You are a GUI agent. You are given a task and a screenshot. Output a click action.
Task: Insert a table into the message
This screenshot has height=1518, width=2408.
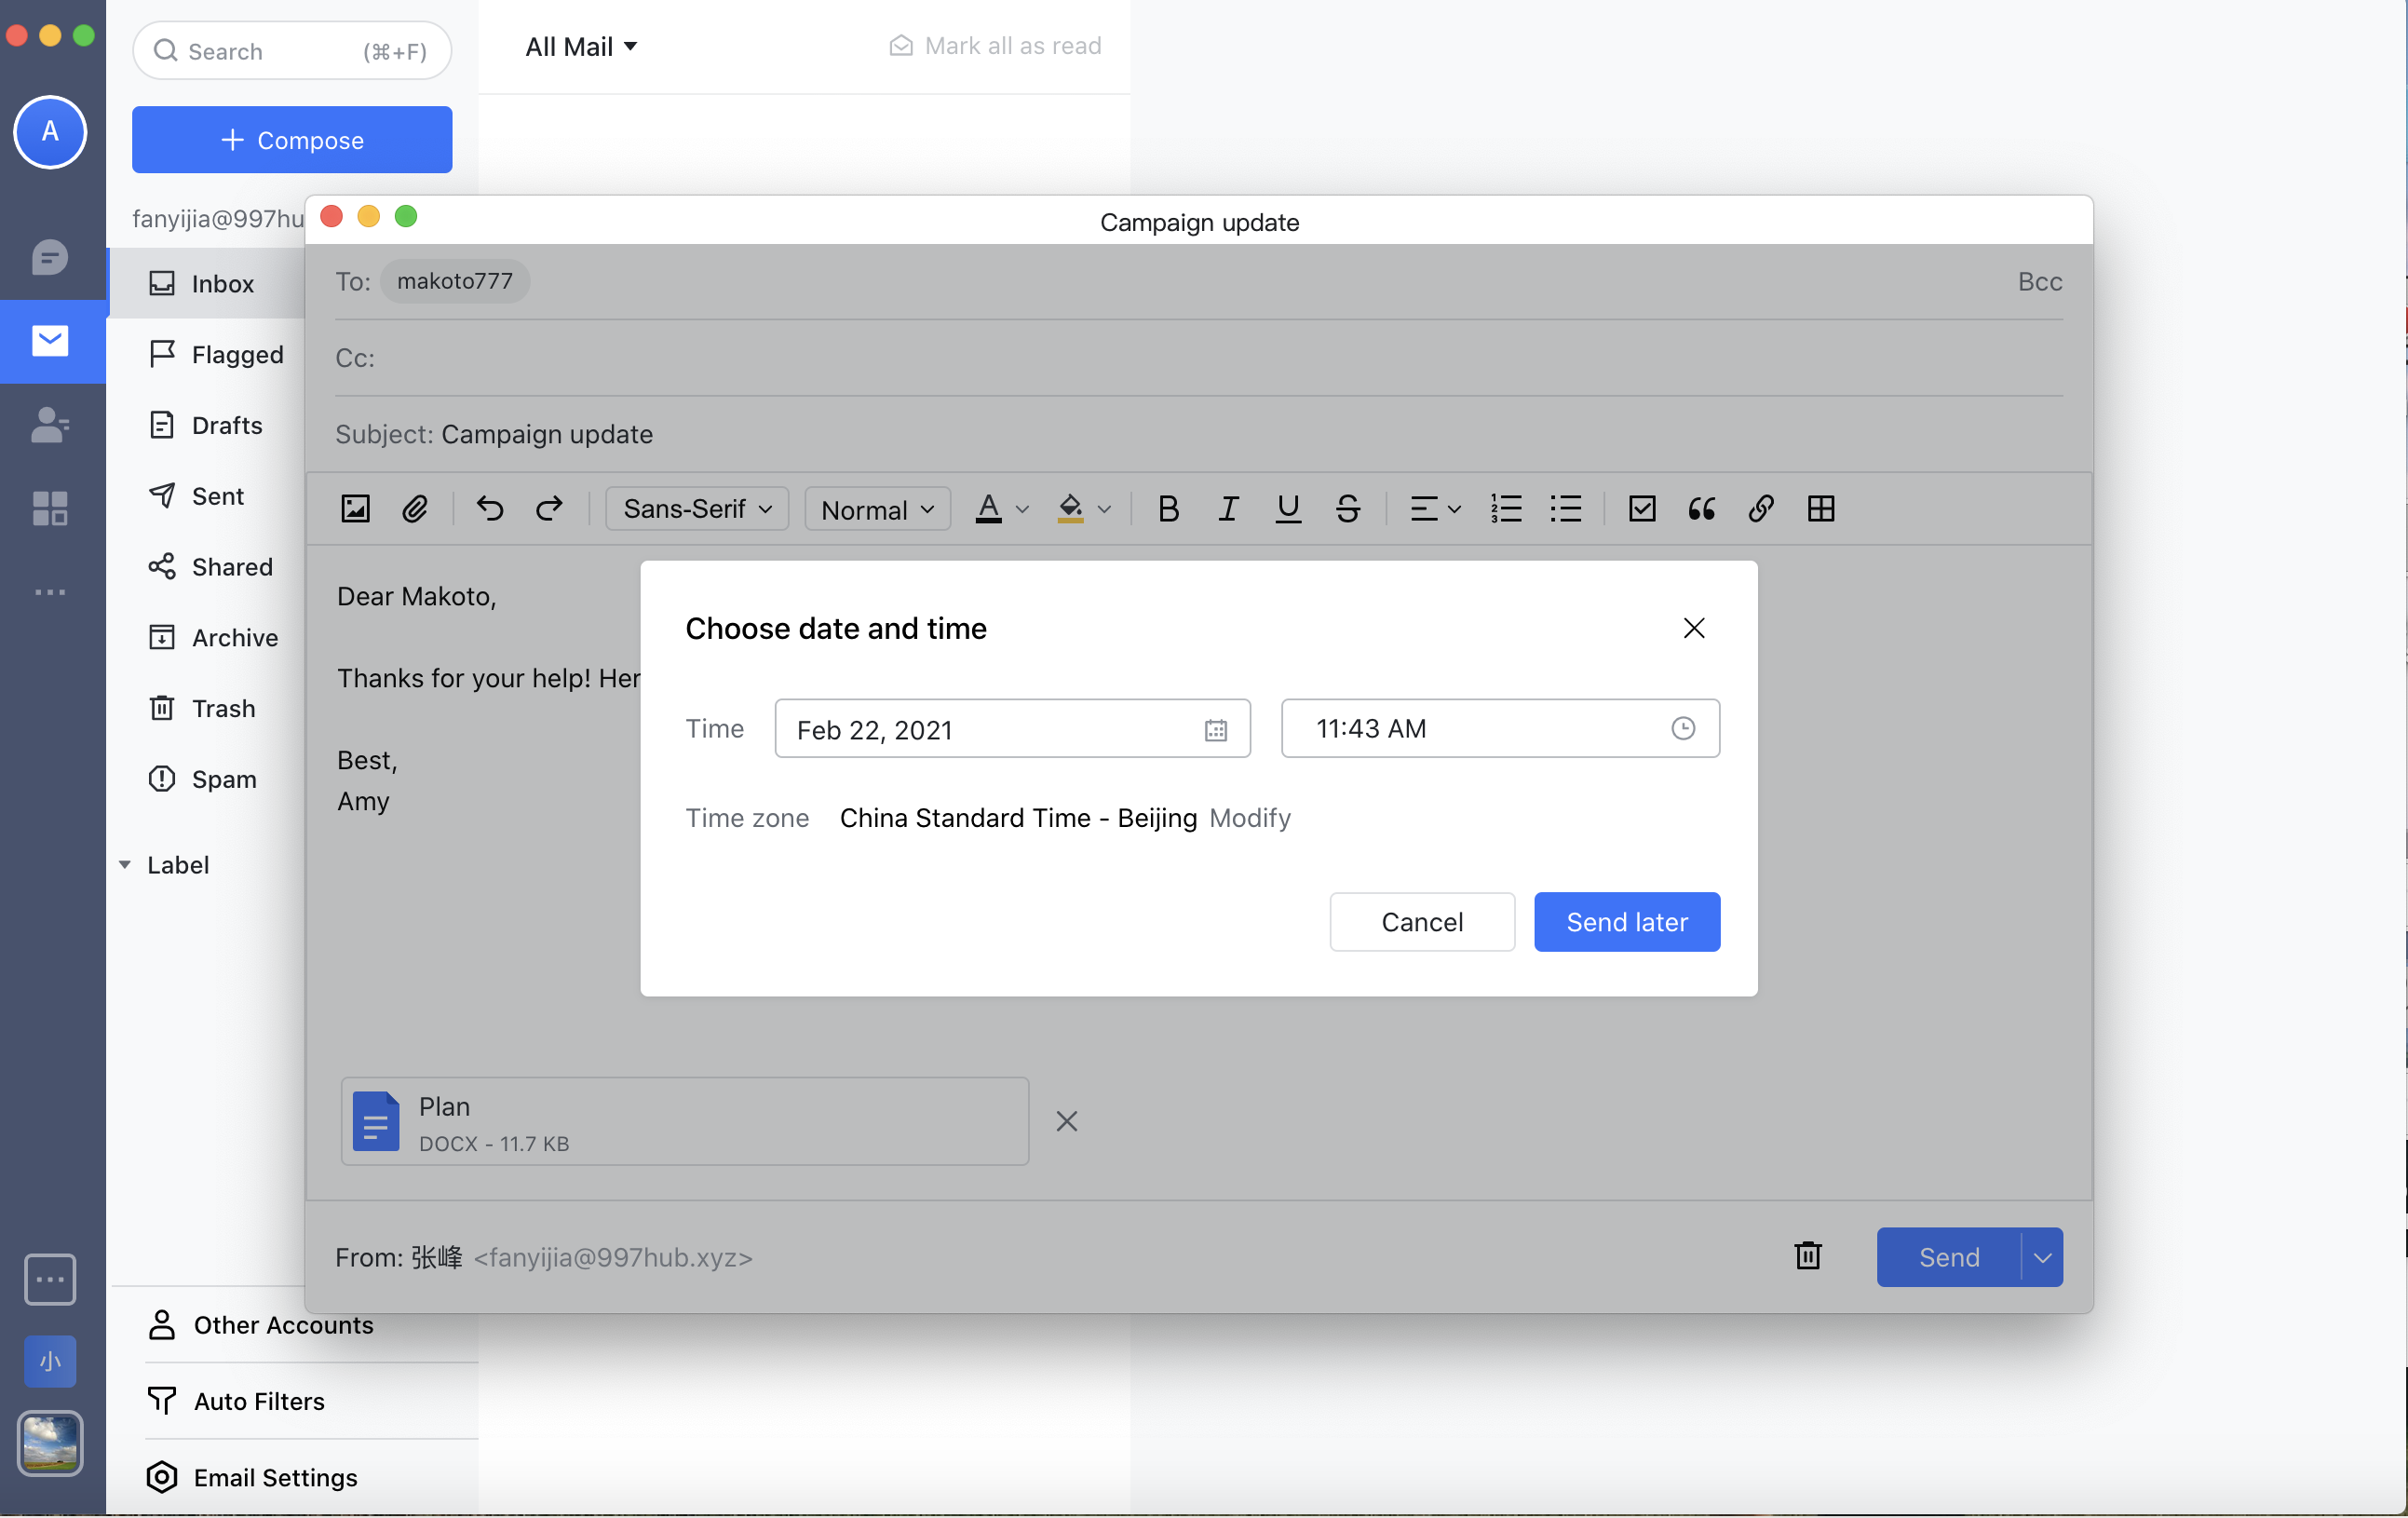(1820, 509)
